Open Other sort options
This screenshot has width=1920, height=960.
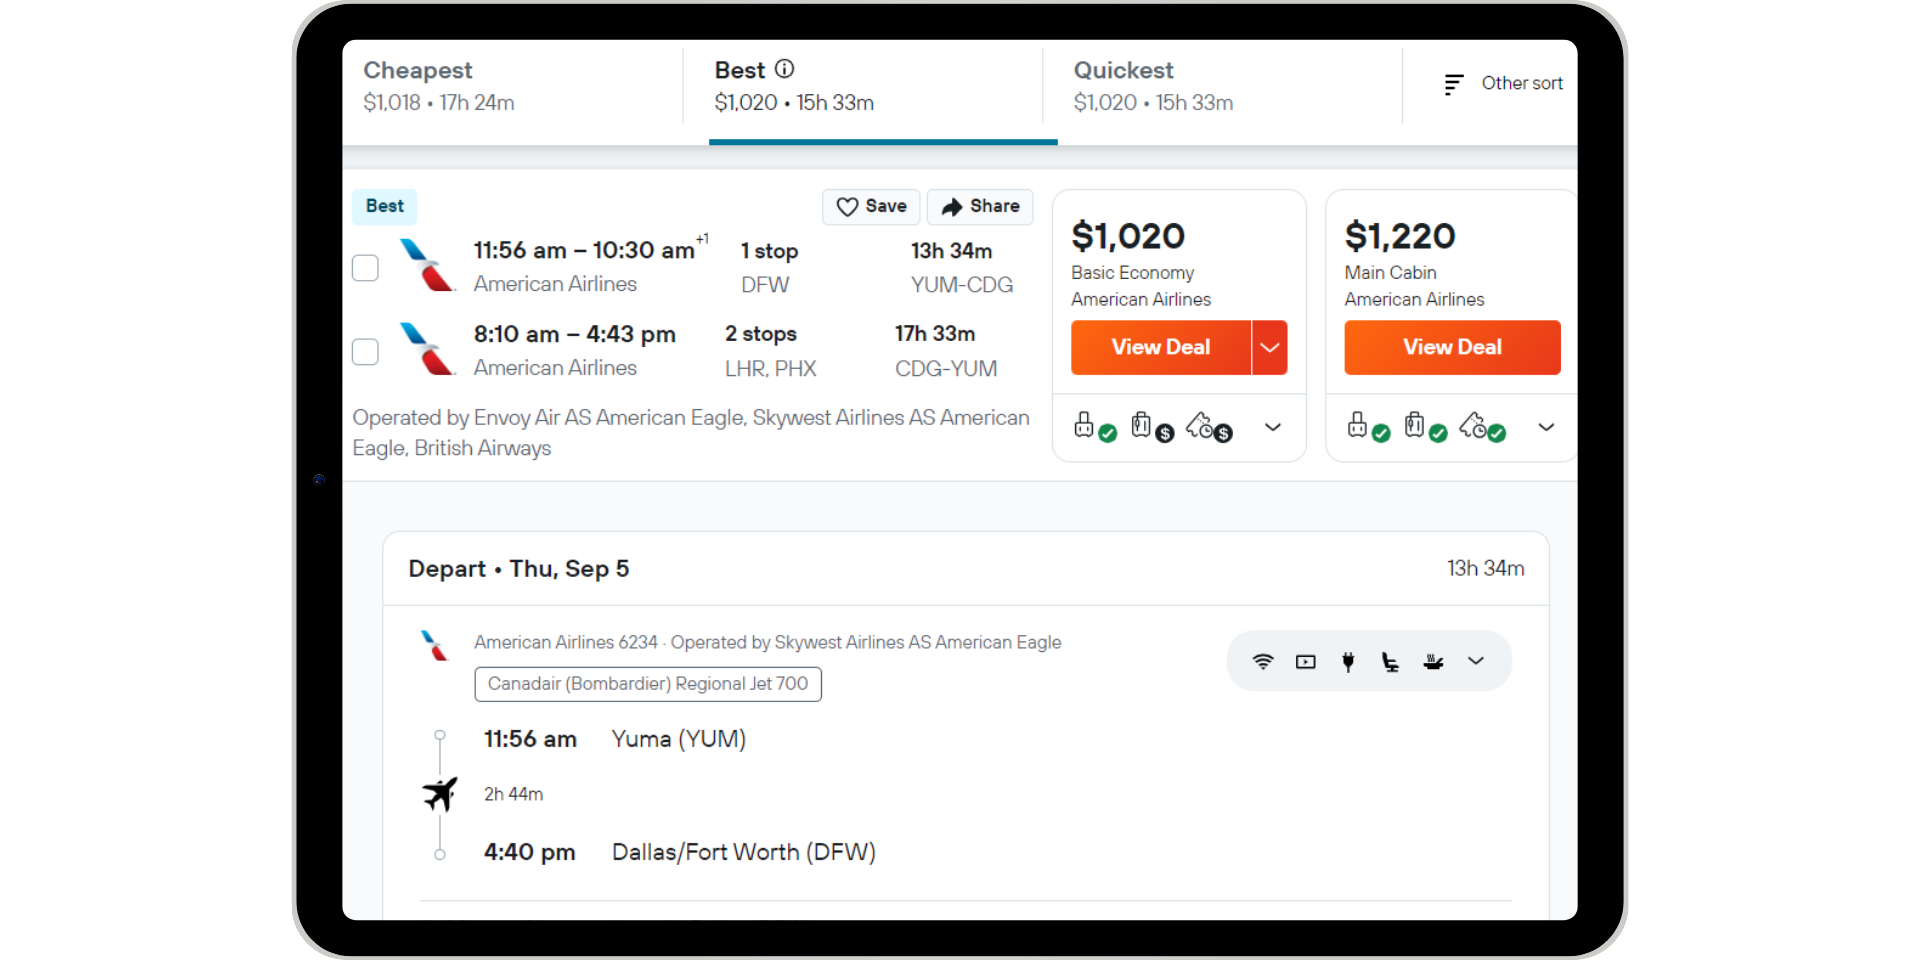1503,84
